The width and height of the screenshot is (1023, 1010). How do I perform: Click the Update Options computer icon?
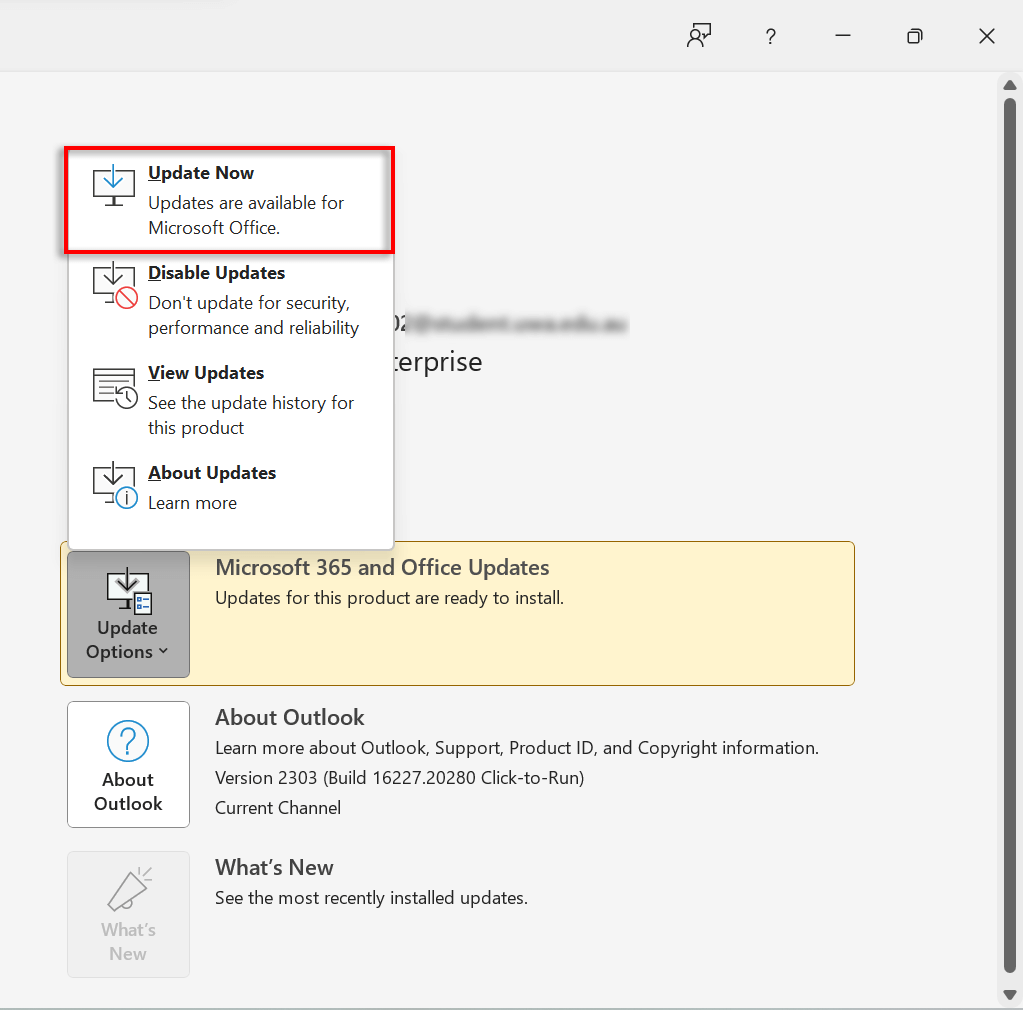128,590
